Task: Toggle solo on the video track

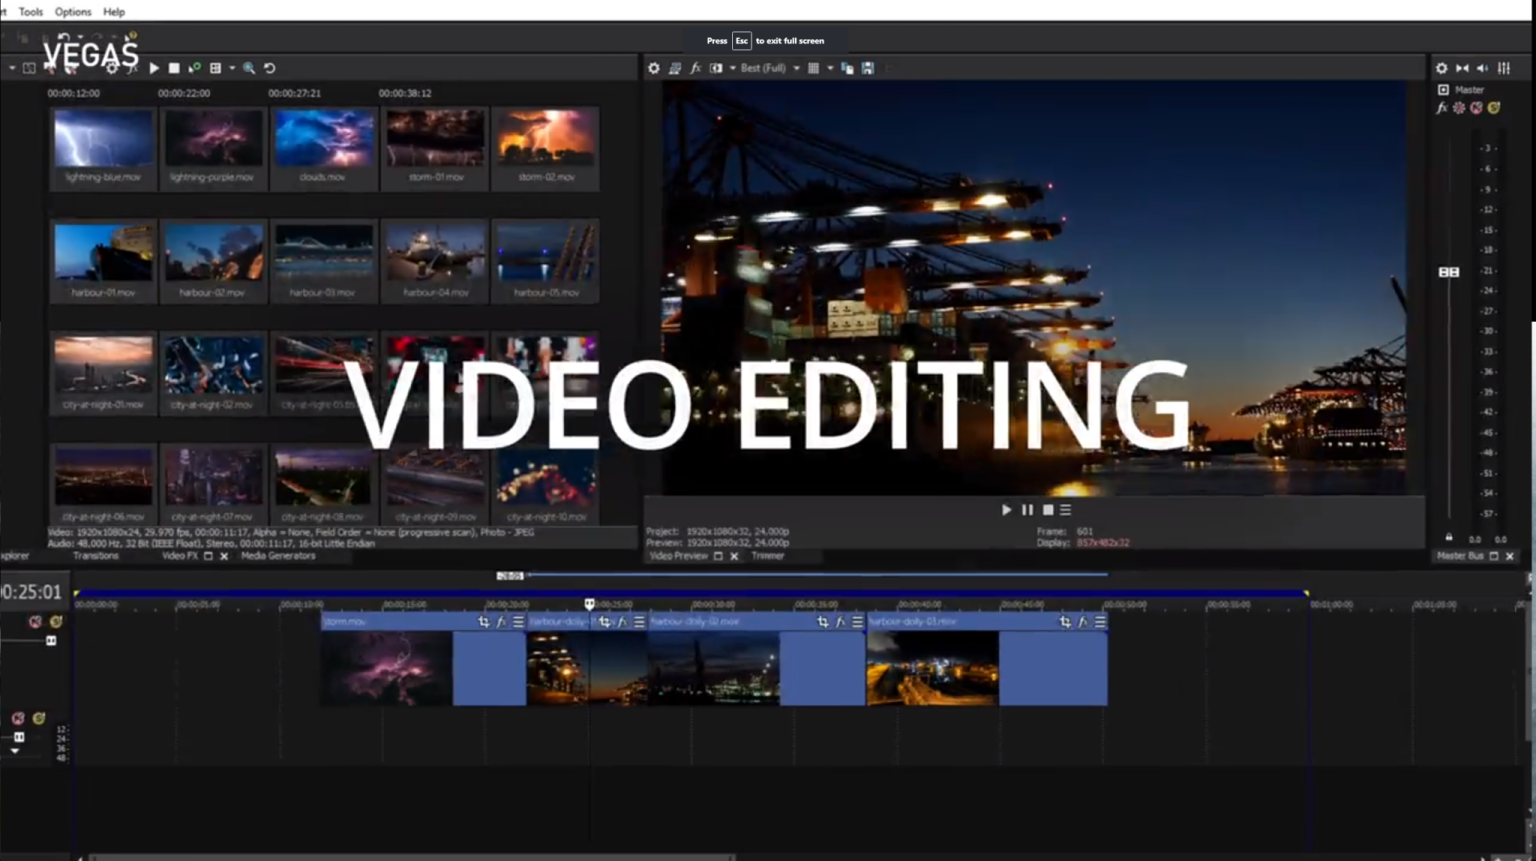Action: click(56, 622)
